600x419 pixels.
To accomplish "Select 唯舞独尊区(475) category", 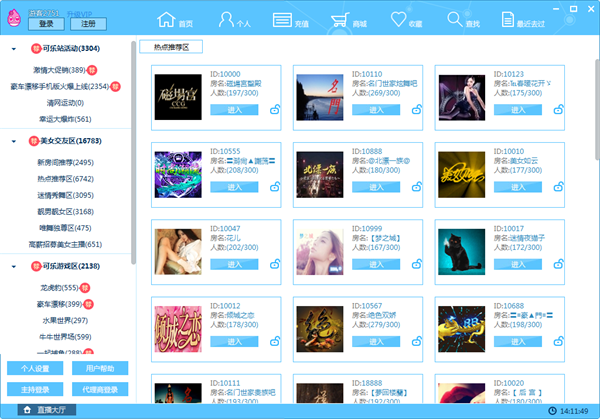I will [65, 228].
